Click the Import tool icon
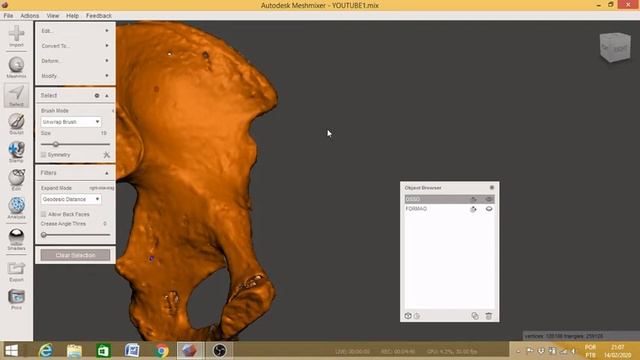The image size is (640, 360). [x=16, y=36]
